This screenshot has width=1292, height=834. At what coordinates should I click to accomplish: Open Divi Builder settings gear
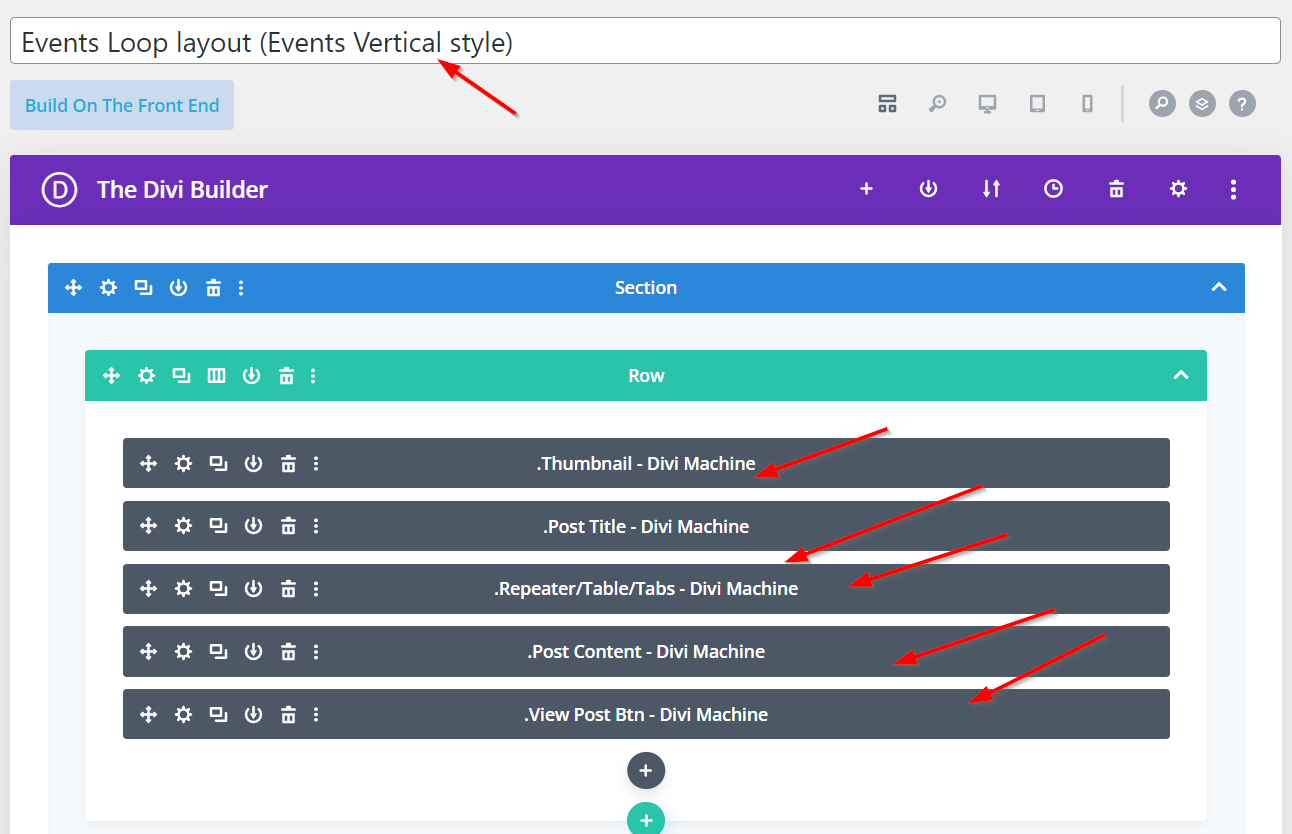click(x=1178, y=189)
